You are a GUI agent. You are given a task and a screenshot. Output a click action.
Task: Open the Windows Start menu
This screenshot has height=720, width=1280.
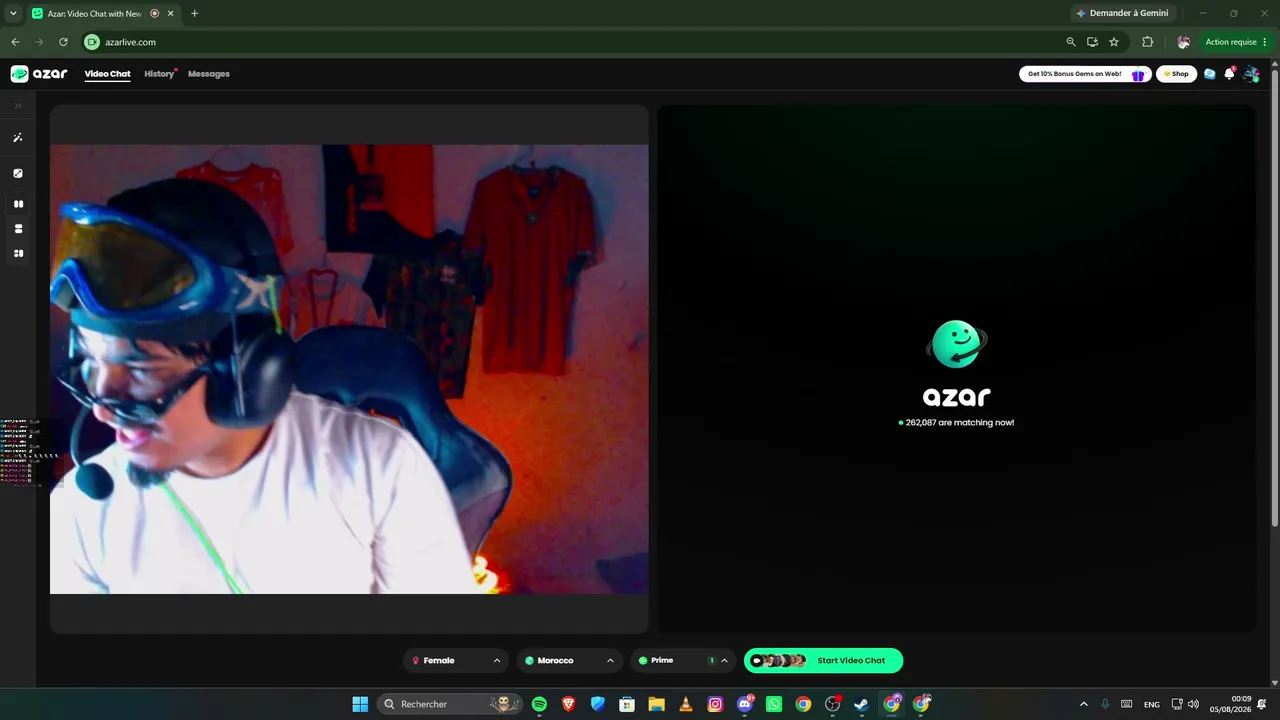coord(360,704)
